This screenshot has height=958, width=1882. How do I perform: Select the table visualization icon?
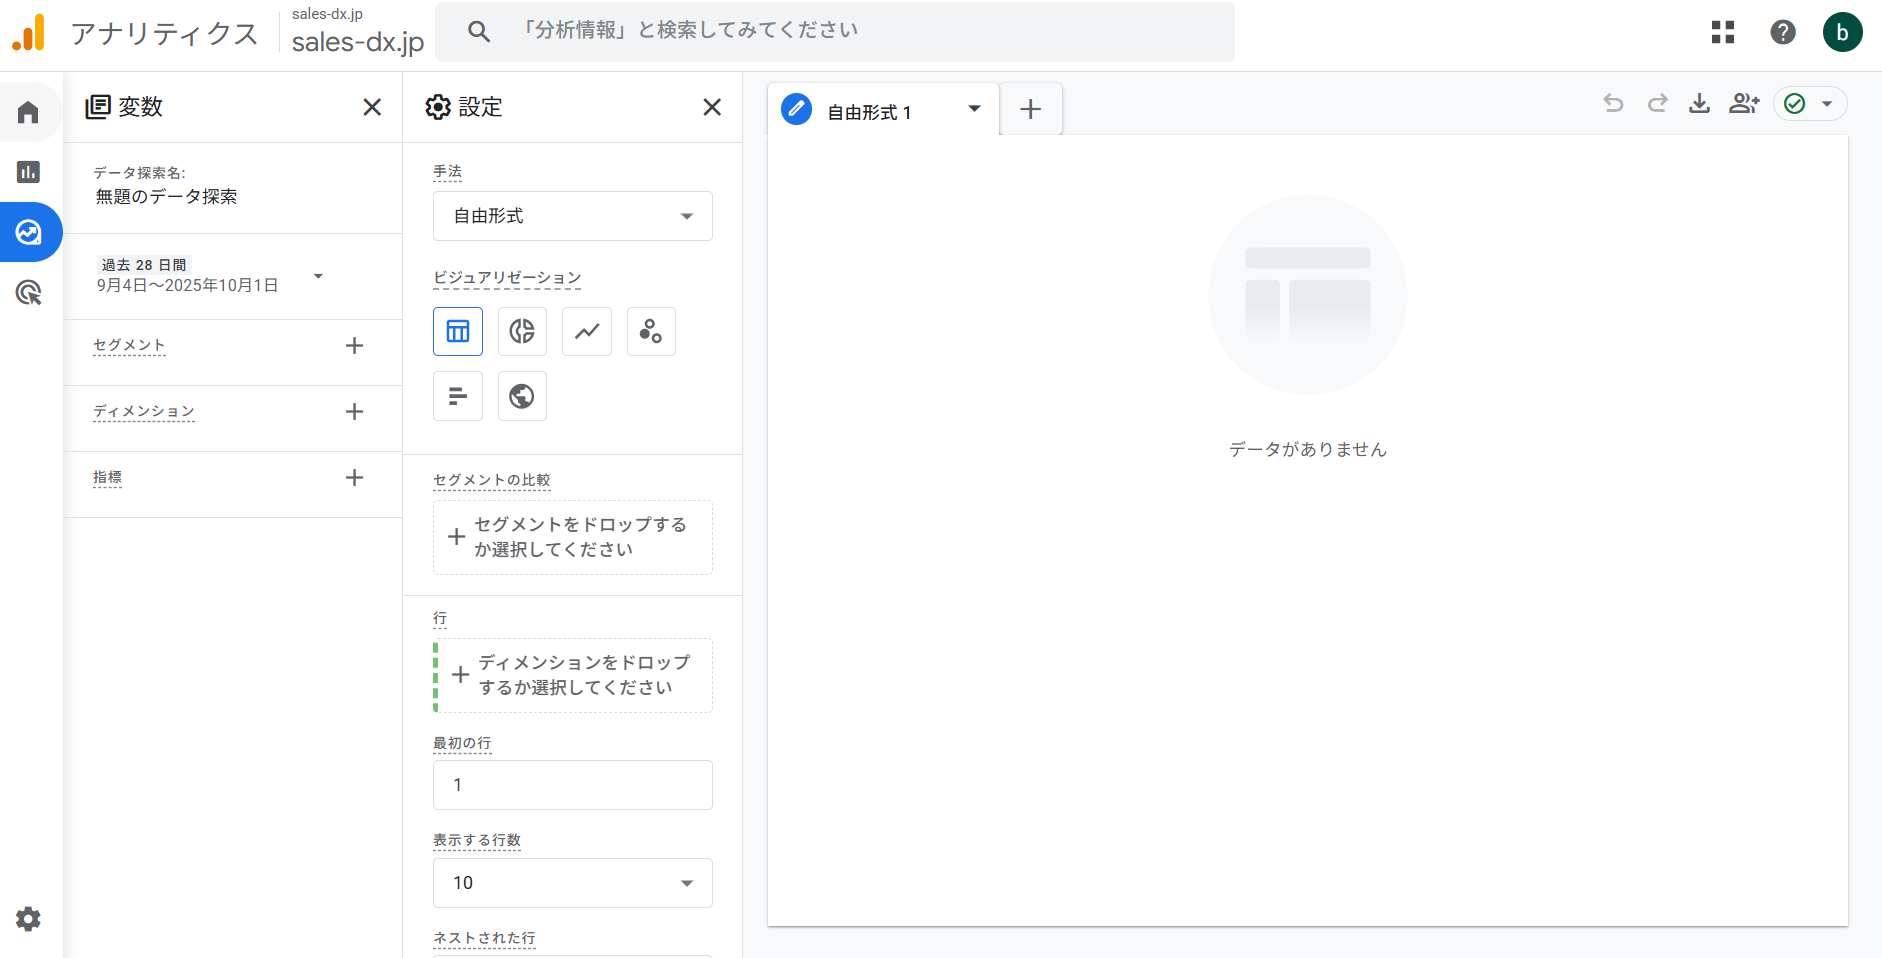tap(458, 332)
